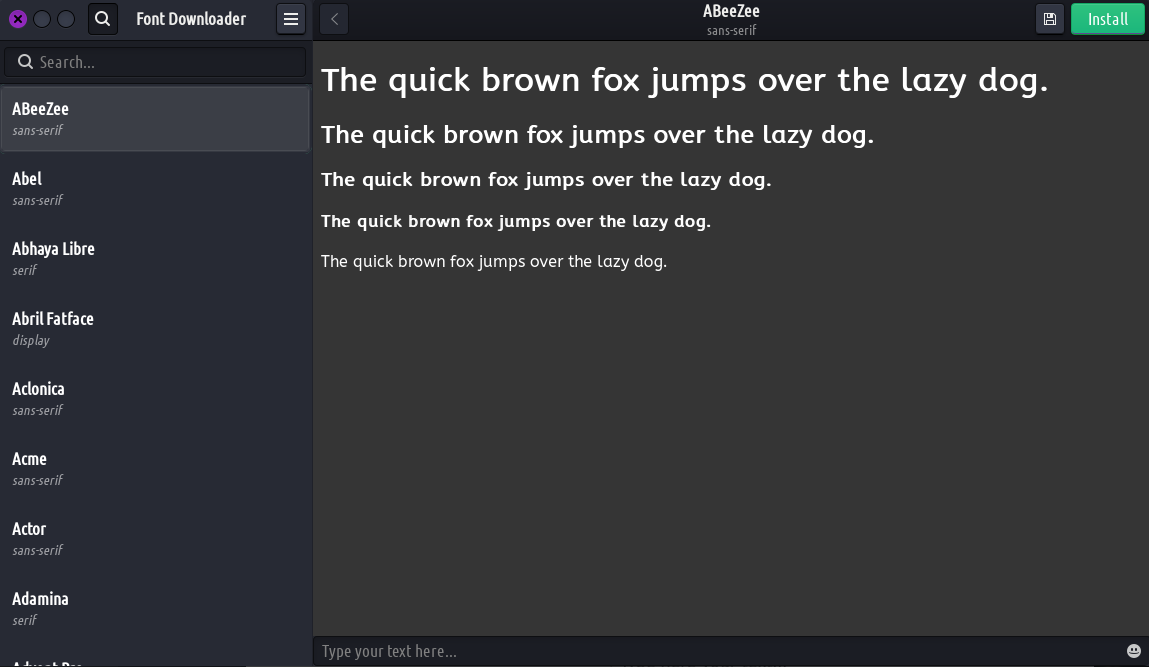Open the hamburger menu
Viewport: 1149px width, 667px height.
[291, 19]
